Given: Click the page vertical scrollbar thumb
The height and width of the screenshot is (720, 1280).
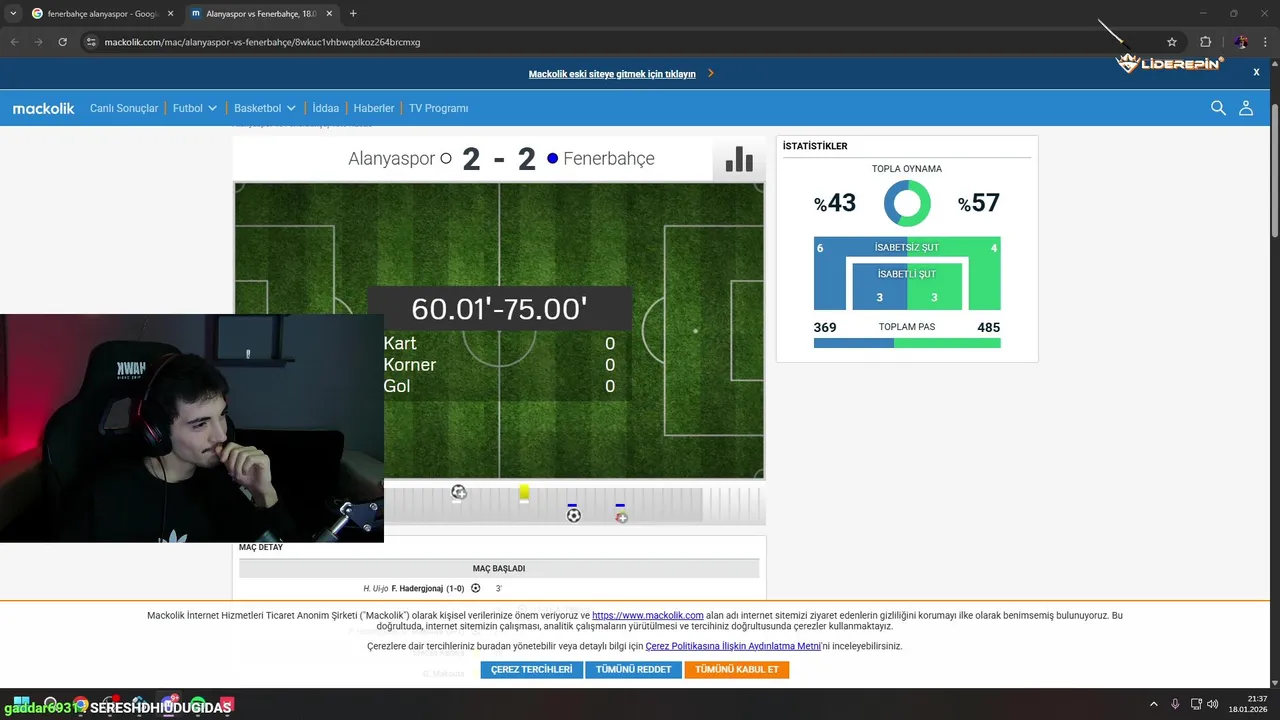Looking at the screenshot, I should click(x=1275, y=170).
